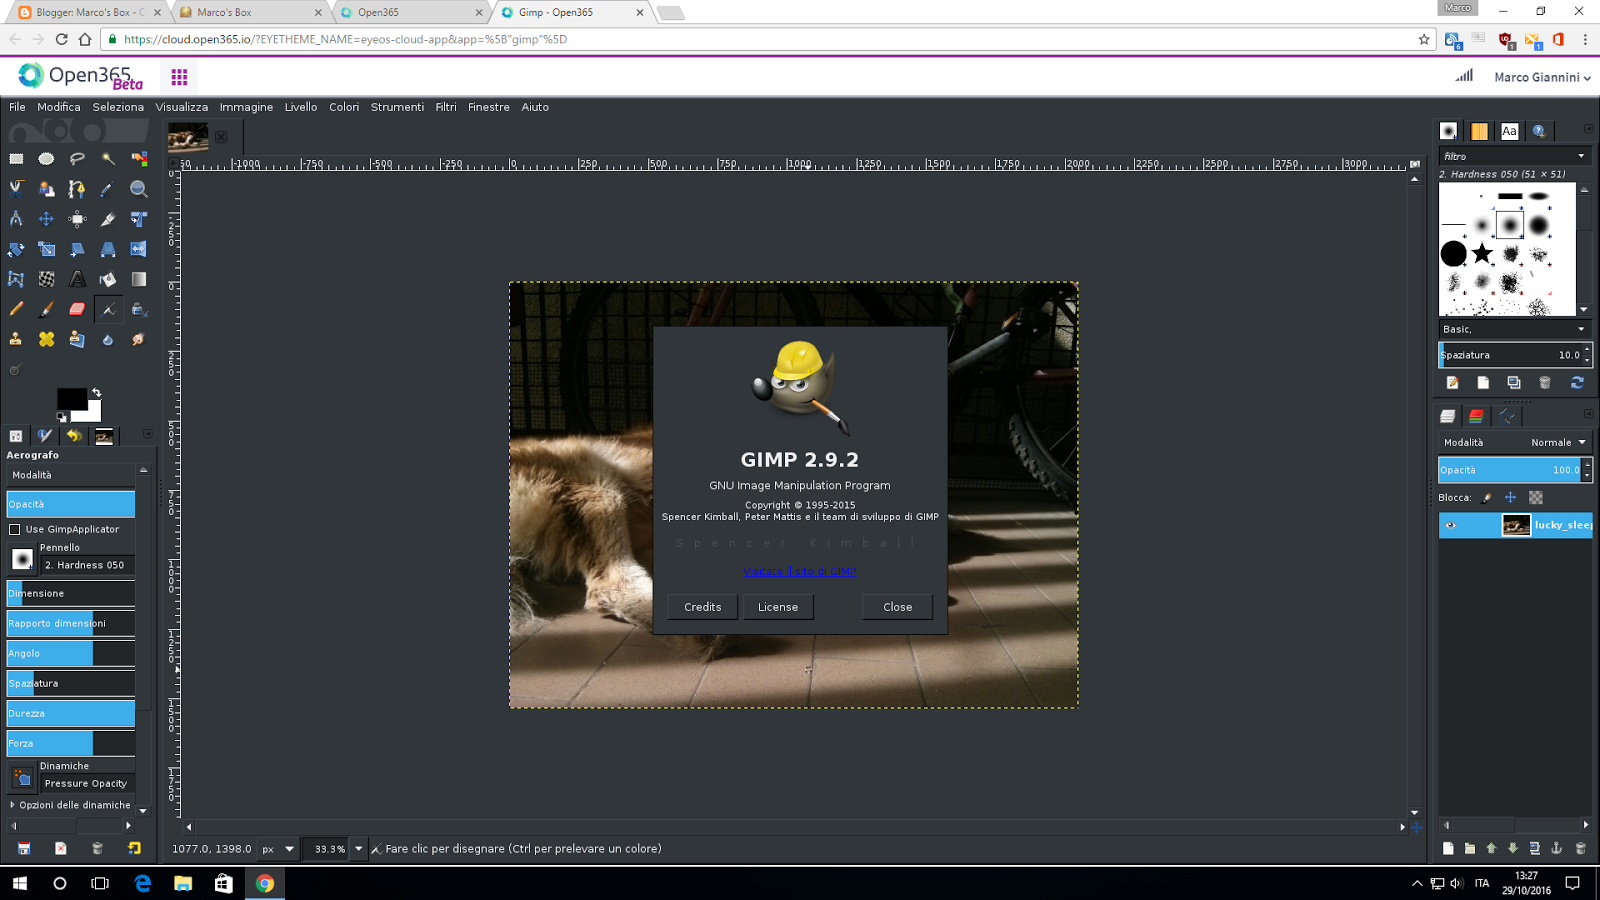Refresh the brushes list

[1577, 383]
